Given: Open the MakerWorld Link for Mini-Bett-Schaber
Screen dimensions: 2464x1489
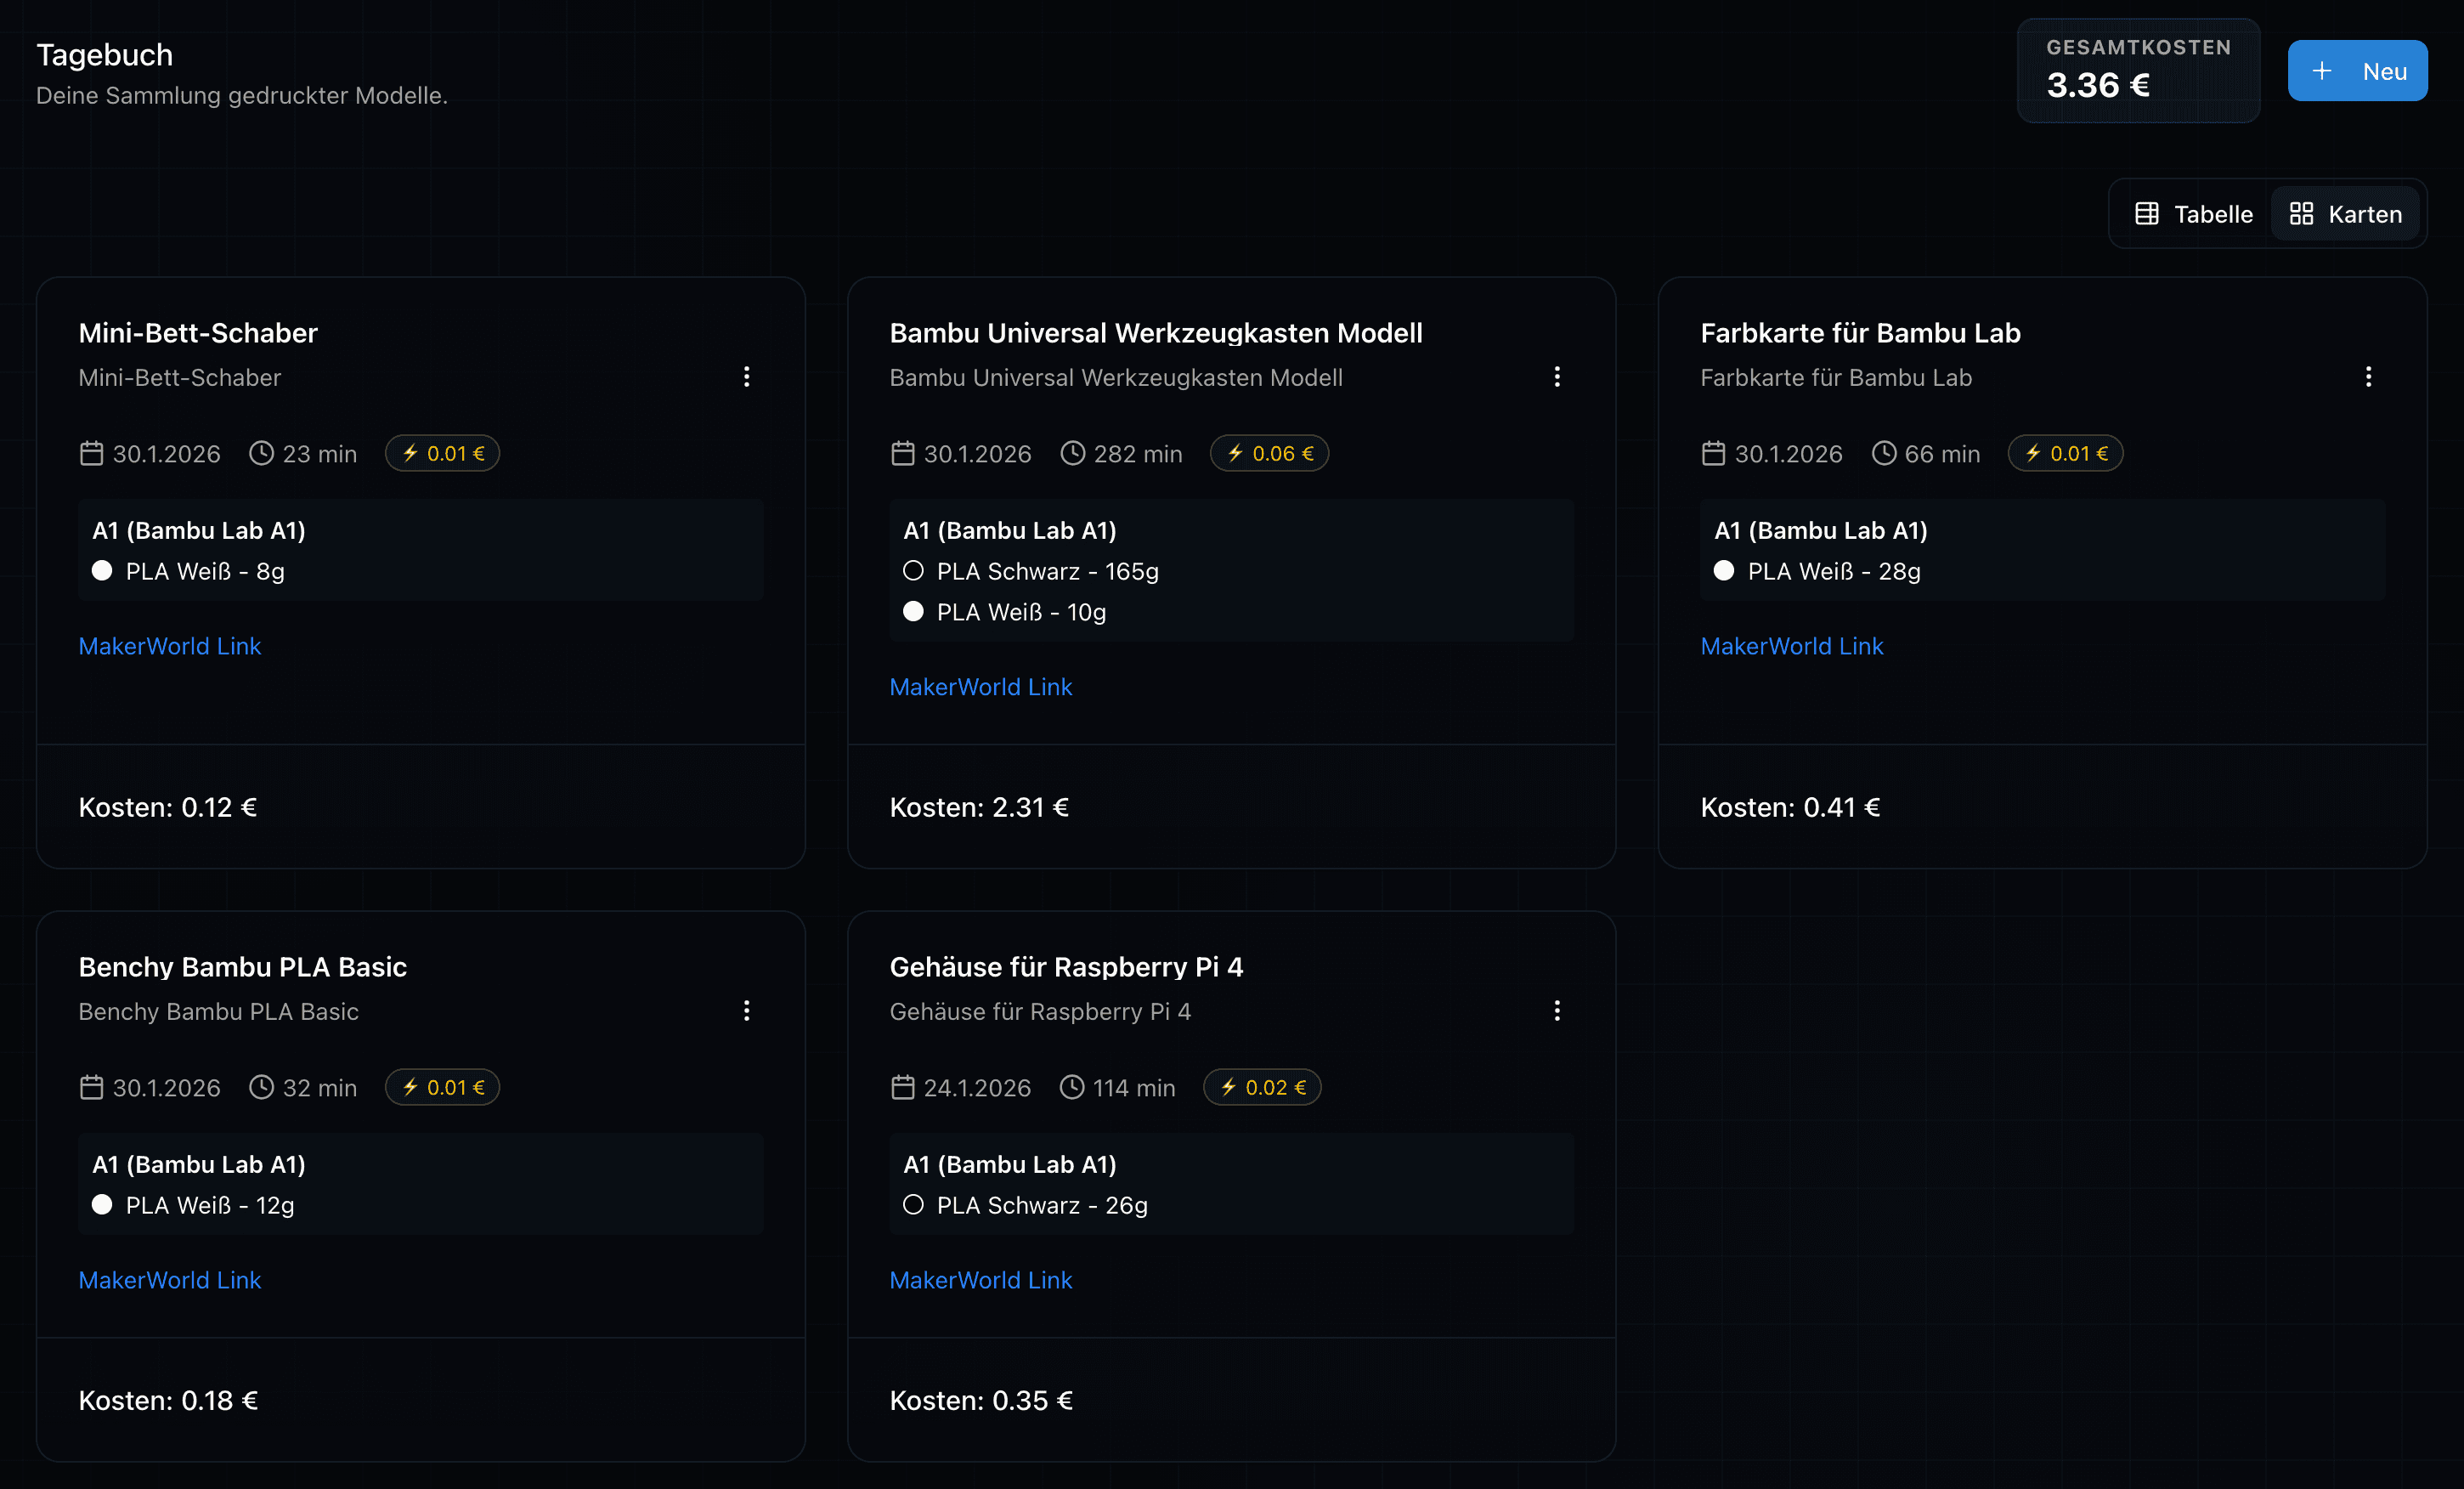Looking at the screenshot, I should (x=170, y=646).
